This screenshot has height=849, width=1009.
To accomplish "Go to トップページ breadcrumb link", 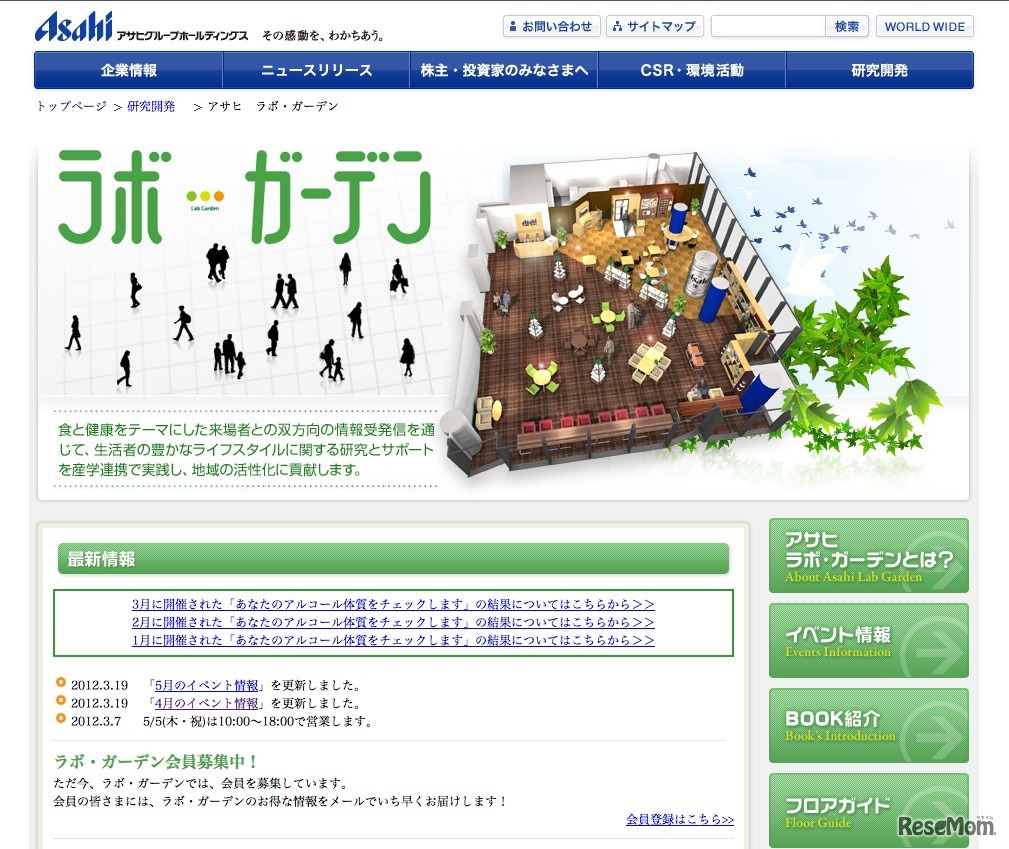I will pyautogui.click(x=71, y=106).
